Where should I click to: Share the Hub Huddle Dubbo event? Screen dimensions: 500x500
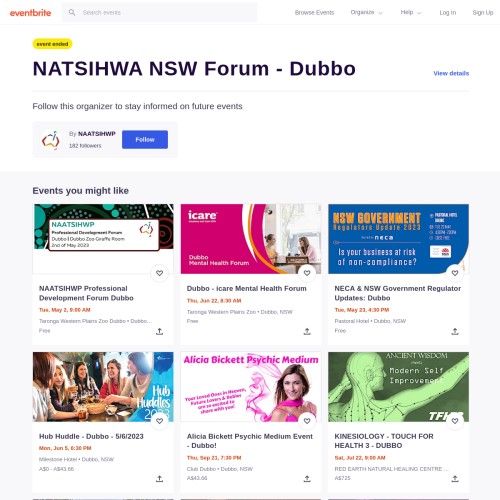pyautogui.click(x=160, y=479)
